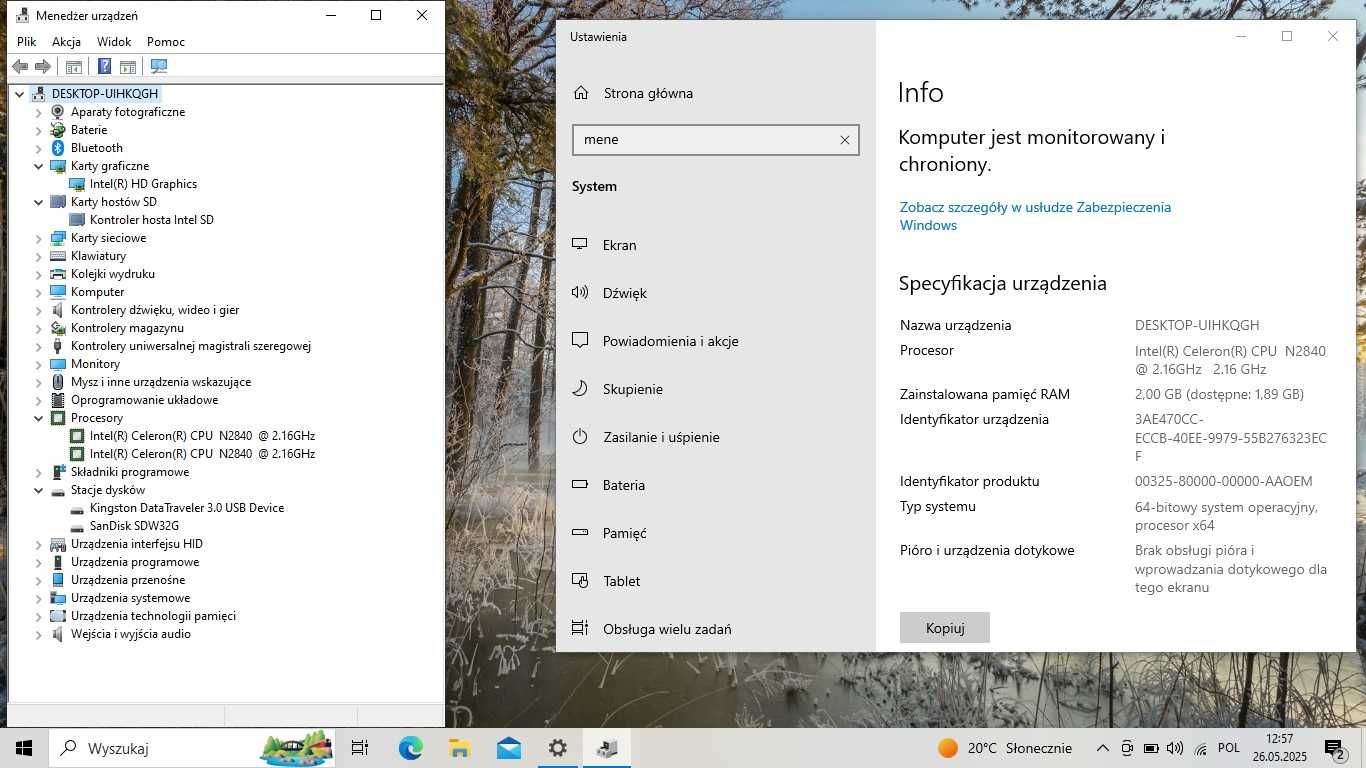The height and width of the screenshot is (768, 1366).
Task: Select the Bluetooth icon in device tree
Action: pos(58,148)
